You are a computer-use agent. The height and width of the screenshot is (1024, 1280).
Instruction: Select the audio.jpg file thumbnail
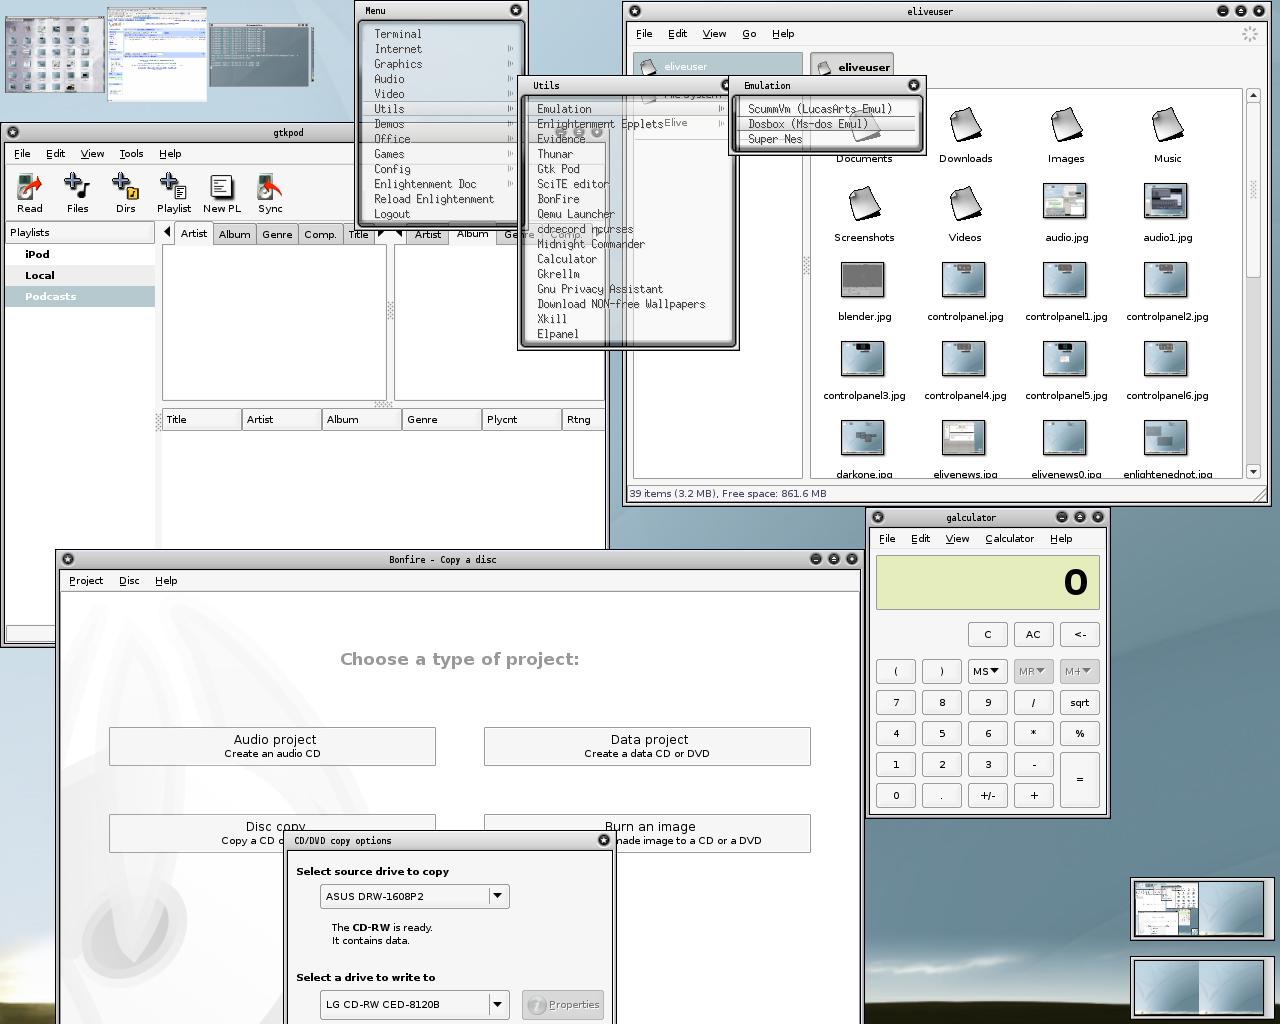tap(1065, 201)
